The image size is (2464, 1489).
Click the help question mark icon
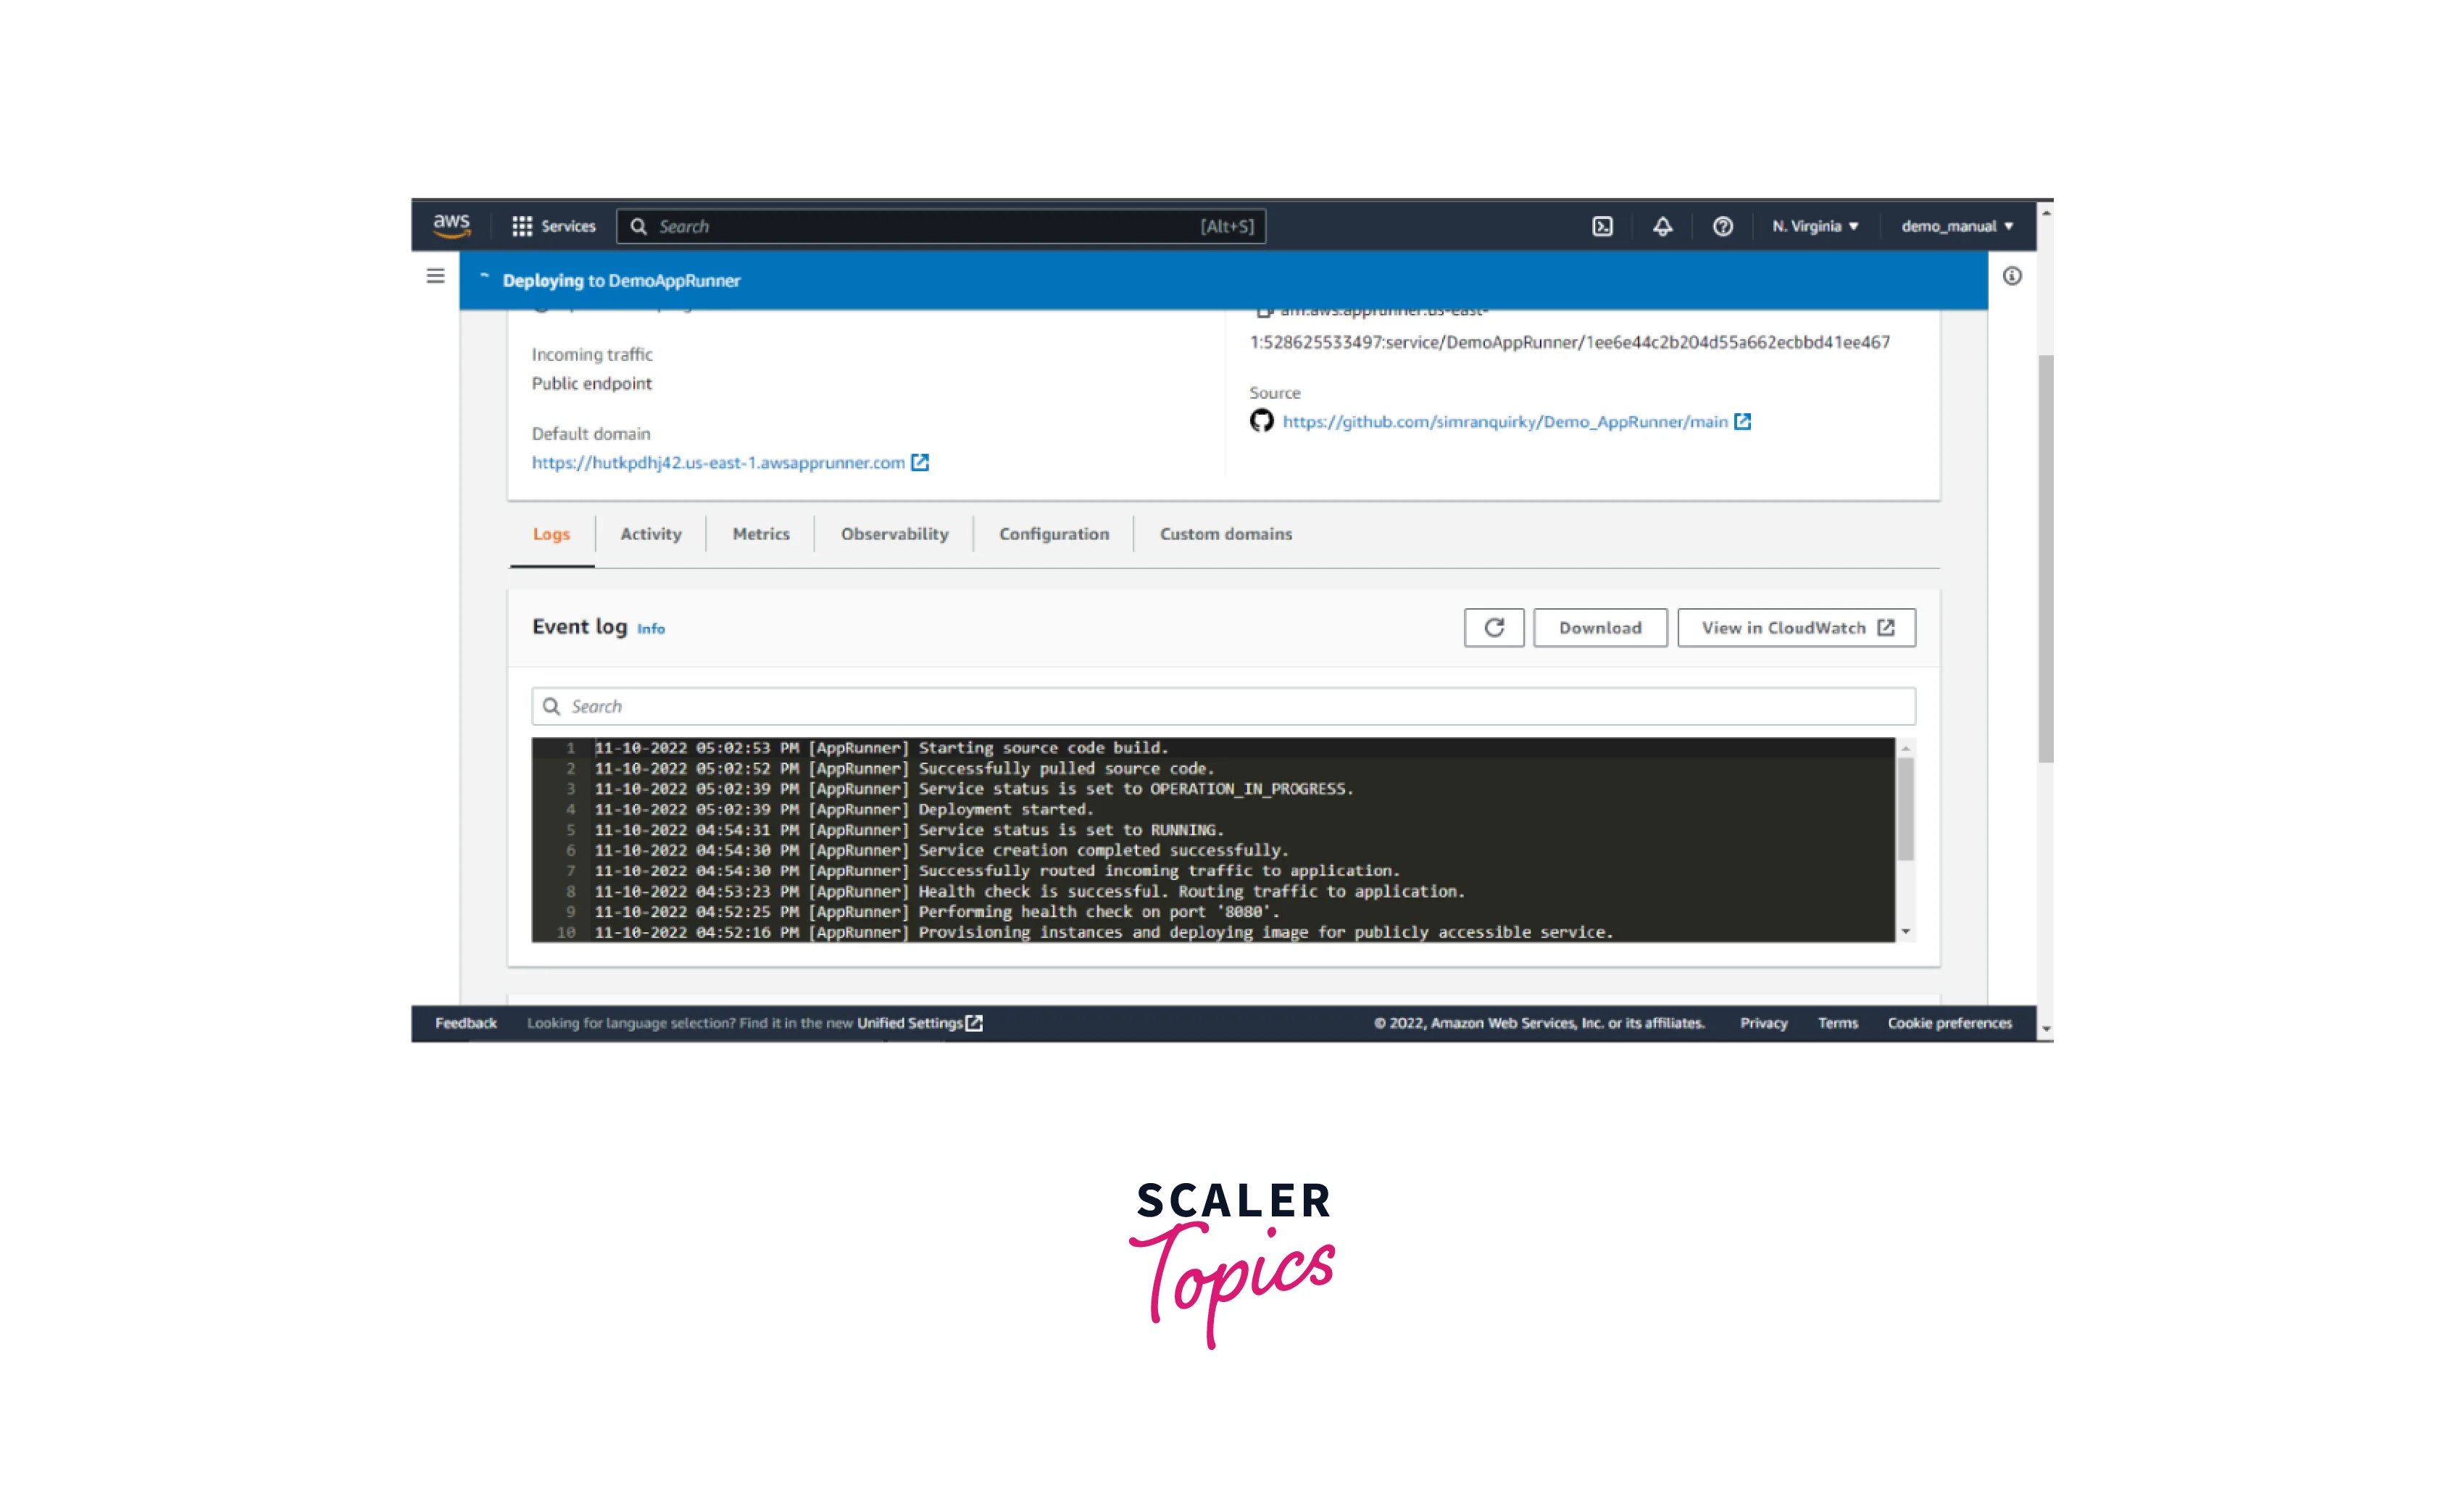point(1722,226)
